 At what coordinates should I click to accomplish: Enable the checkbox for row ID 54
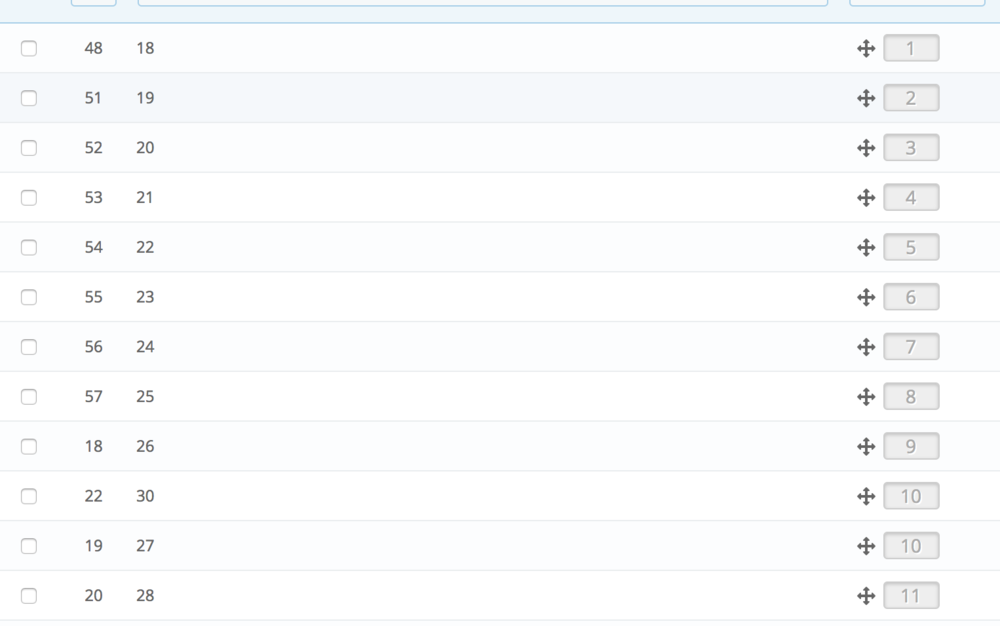29,247
